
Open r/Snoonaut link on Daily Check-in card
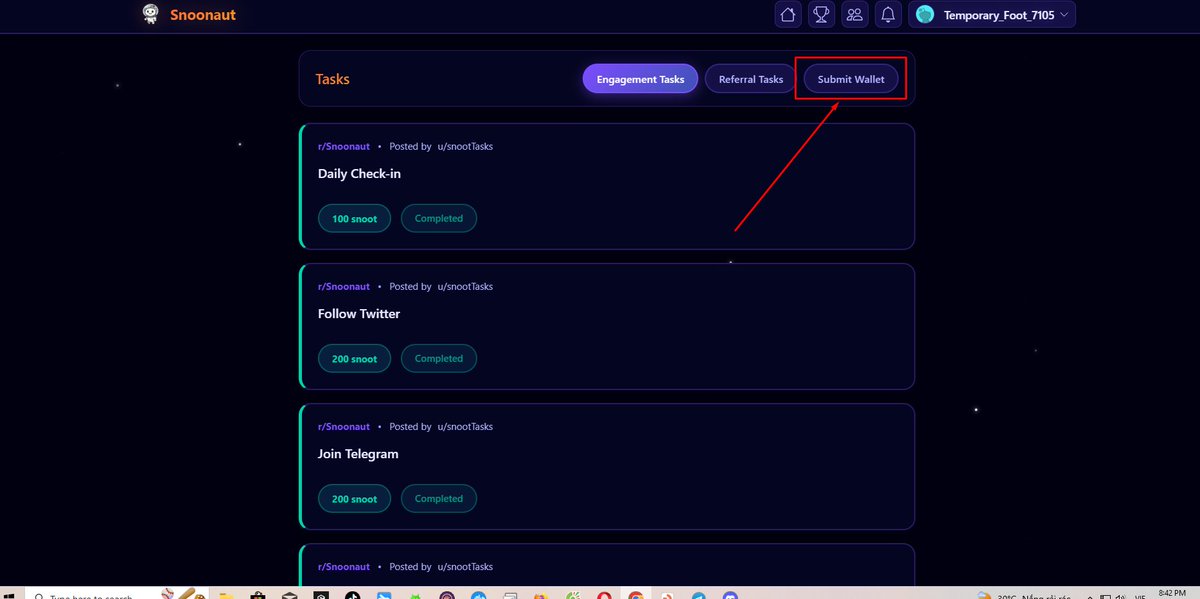coord(343,146)
